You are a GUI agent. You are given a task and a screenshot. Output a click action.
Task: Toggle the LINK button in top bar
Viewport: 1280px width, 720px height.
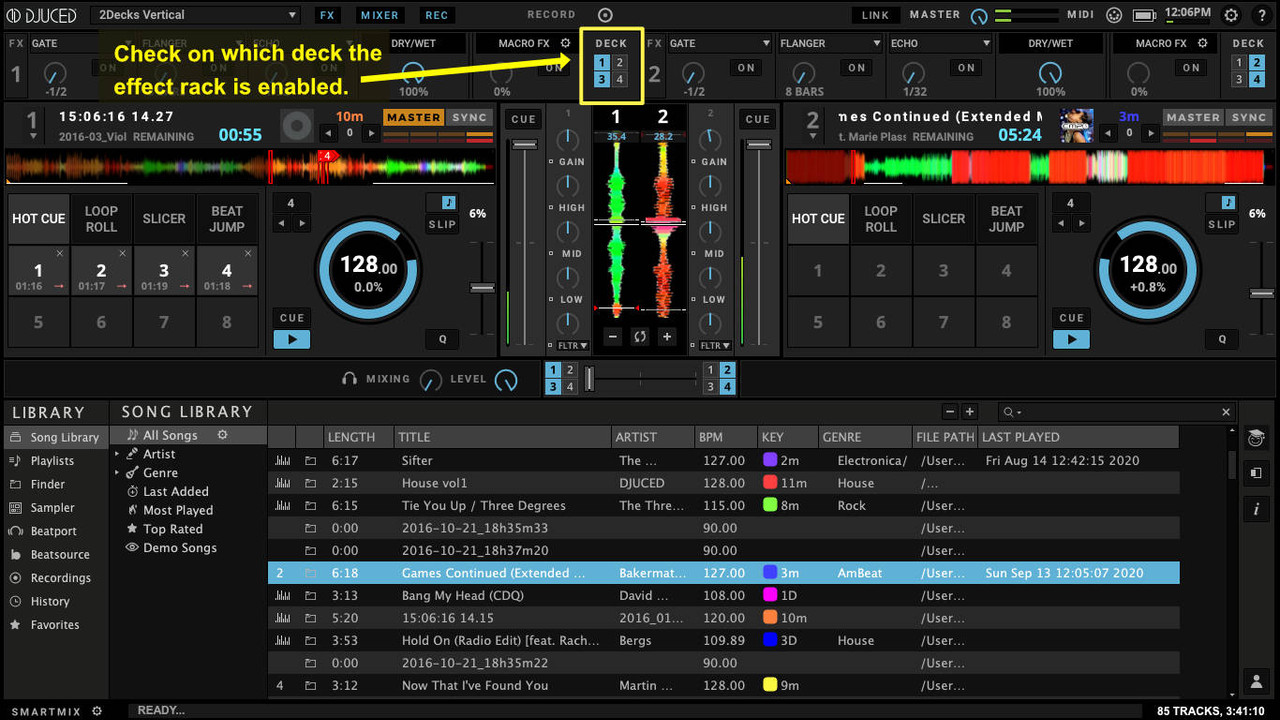875,15
